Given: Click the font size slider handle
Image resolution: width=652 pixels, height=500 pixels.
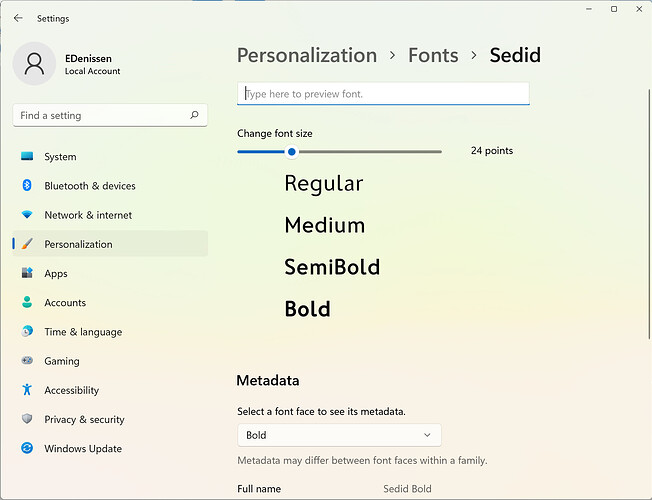Looking at the screenshot, I should coord(292,152).
